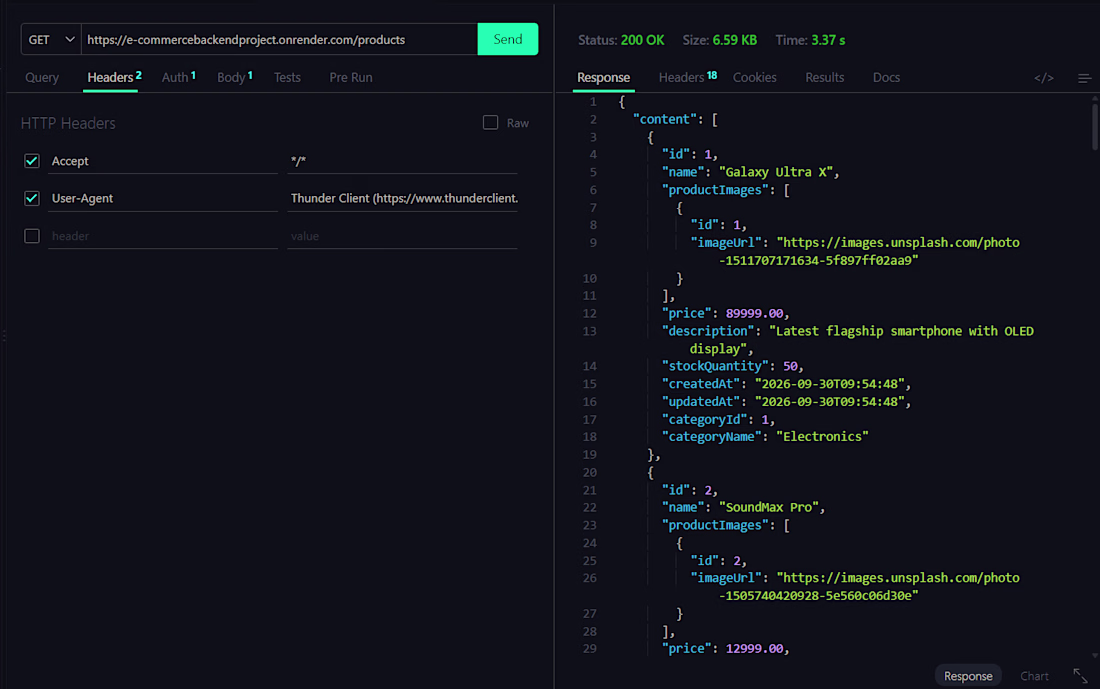This screenshot has height=689, width=1100.
Task: Open the GET method dropdown
Action: pyautogui.click(x=51, y=39)
